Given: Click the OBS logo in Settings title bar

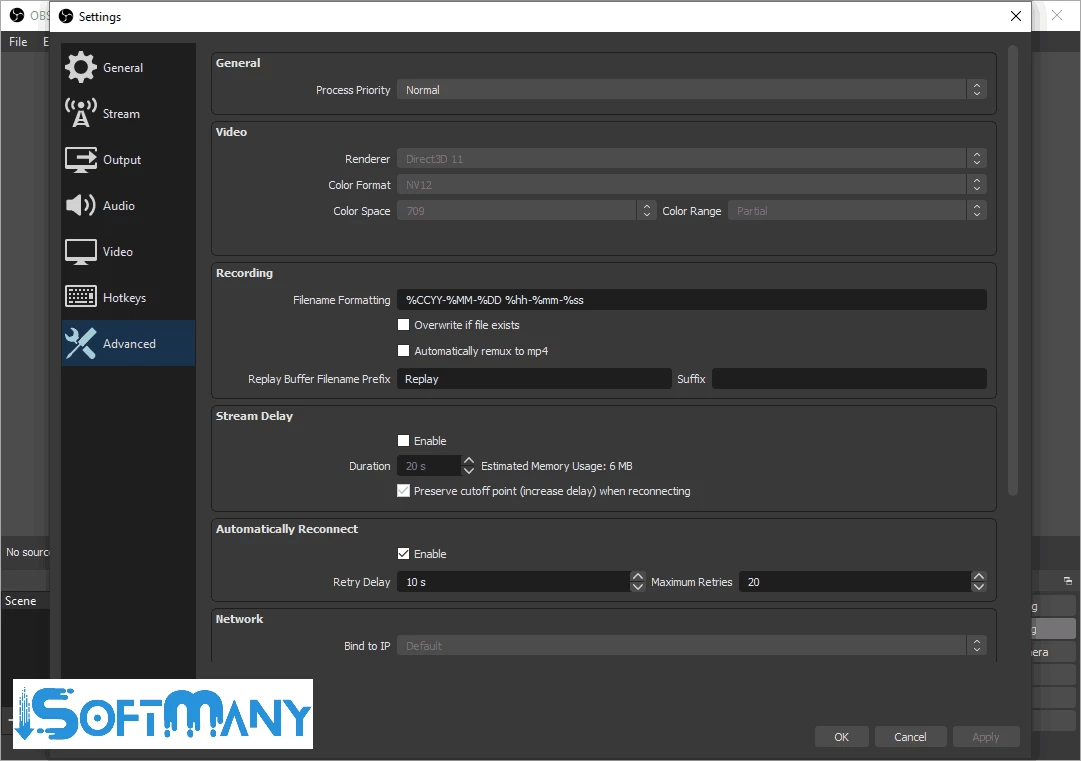Looking at the screenshot, I should (66, 16).
